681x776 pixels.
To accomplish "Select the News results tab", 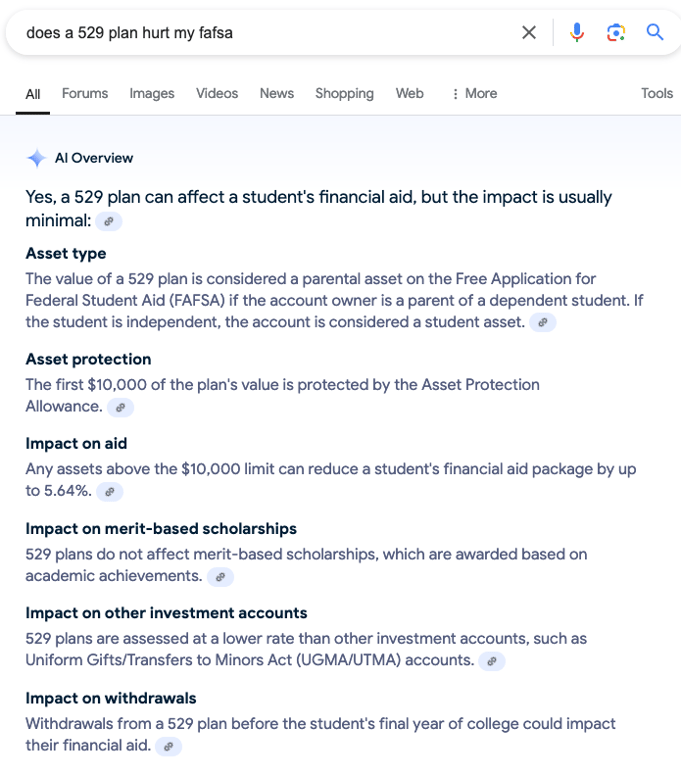I will [x=277, y=94].
